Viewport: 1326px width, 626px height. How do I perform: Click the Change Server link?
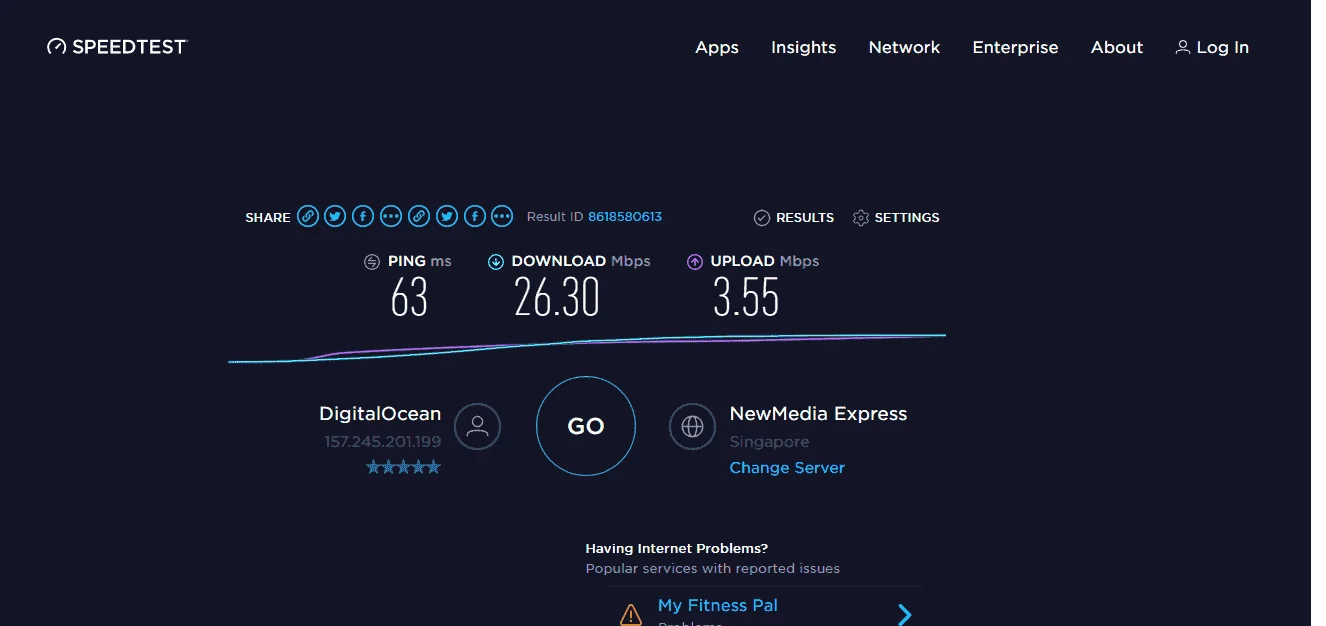[787, 468]
